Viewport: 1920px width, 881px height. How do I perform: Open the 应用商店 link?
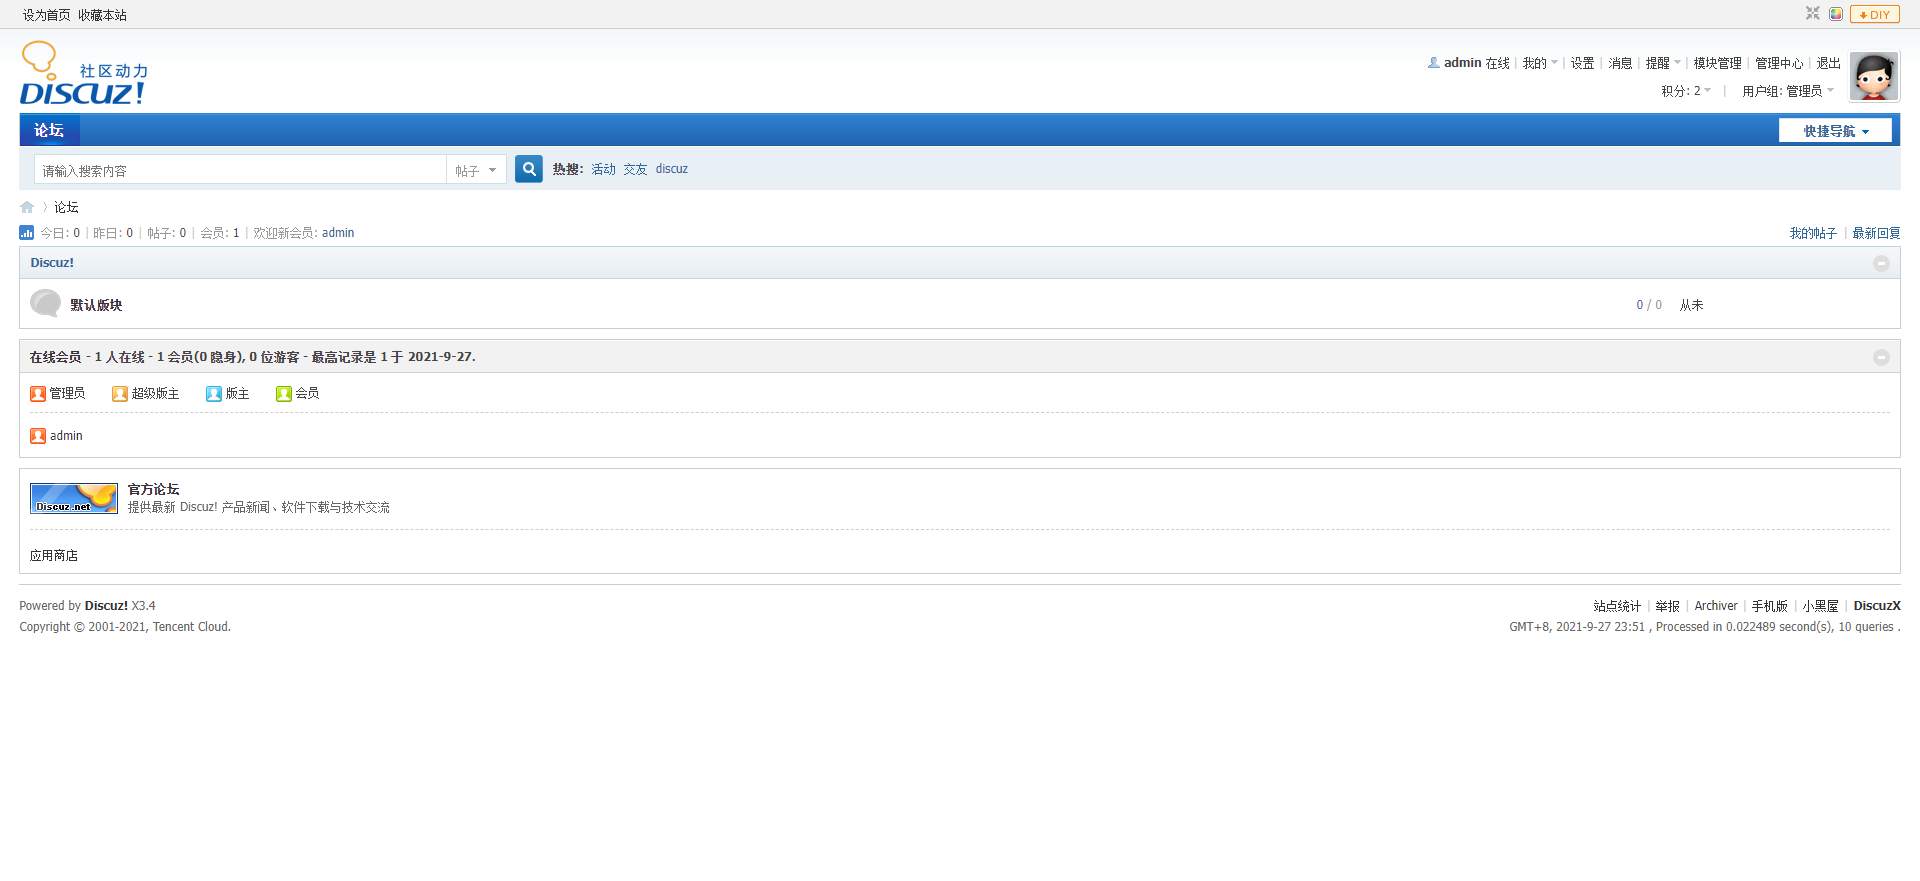(54, 555)
